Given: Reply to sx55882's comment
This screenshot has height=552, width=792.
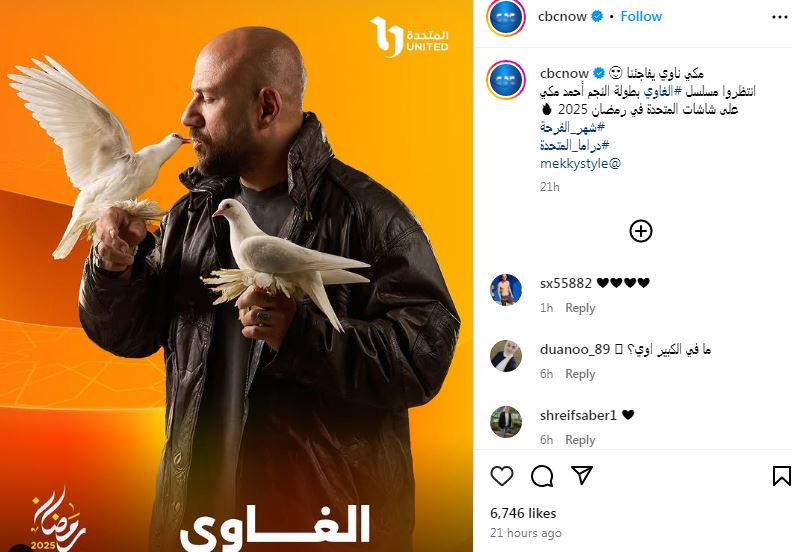Looking at the screenshot, I should 580,308.
